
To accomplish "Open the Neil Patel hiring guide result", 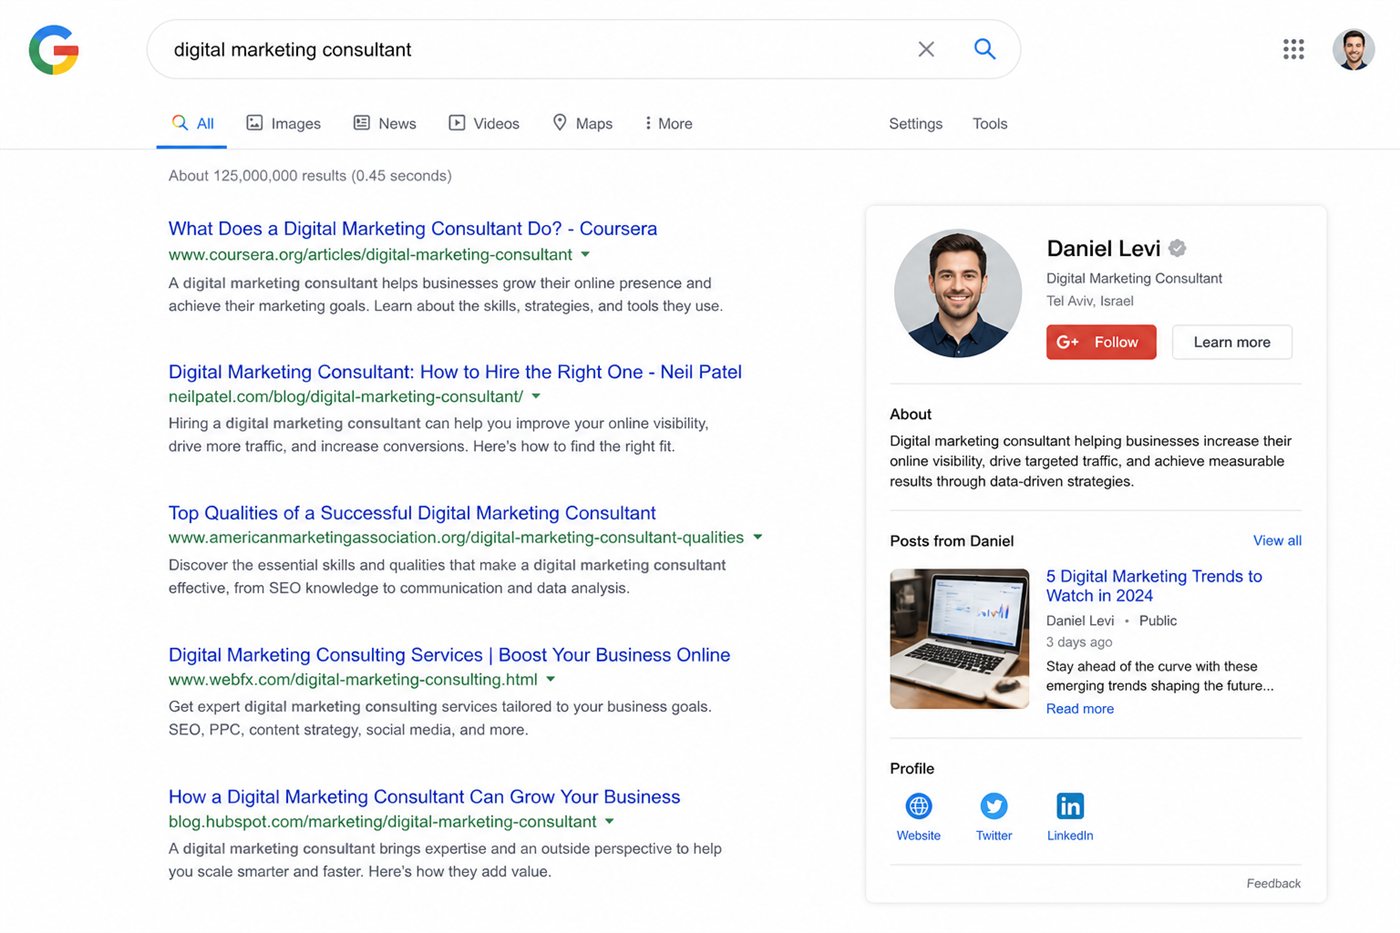I will [x=455, y=372].
